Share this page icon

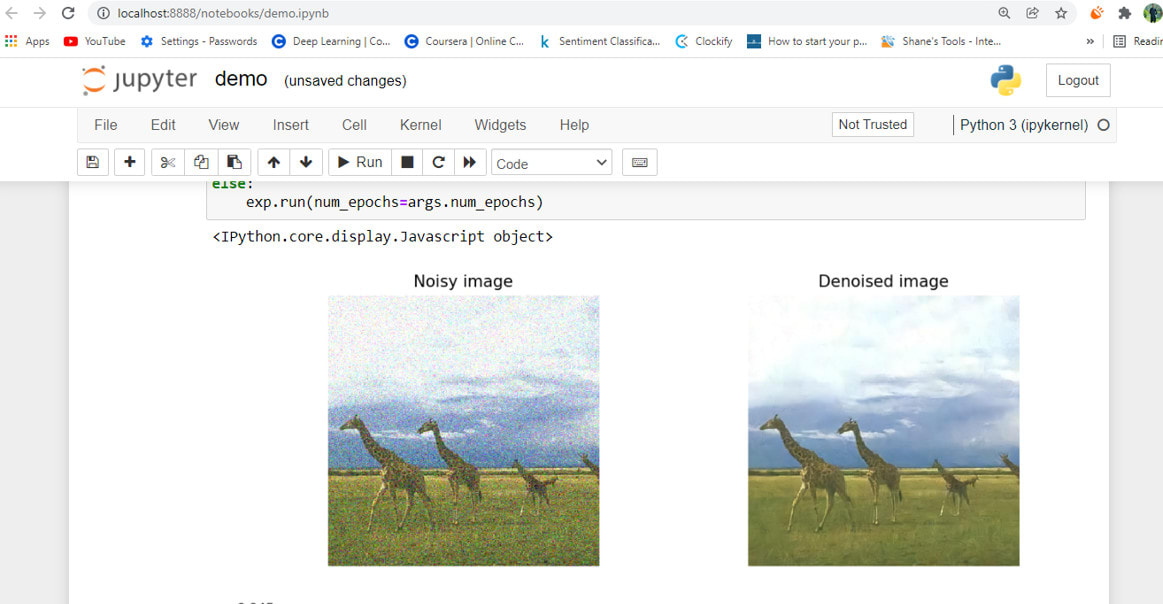[x=1032, y=13]
